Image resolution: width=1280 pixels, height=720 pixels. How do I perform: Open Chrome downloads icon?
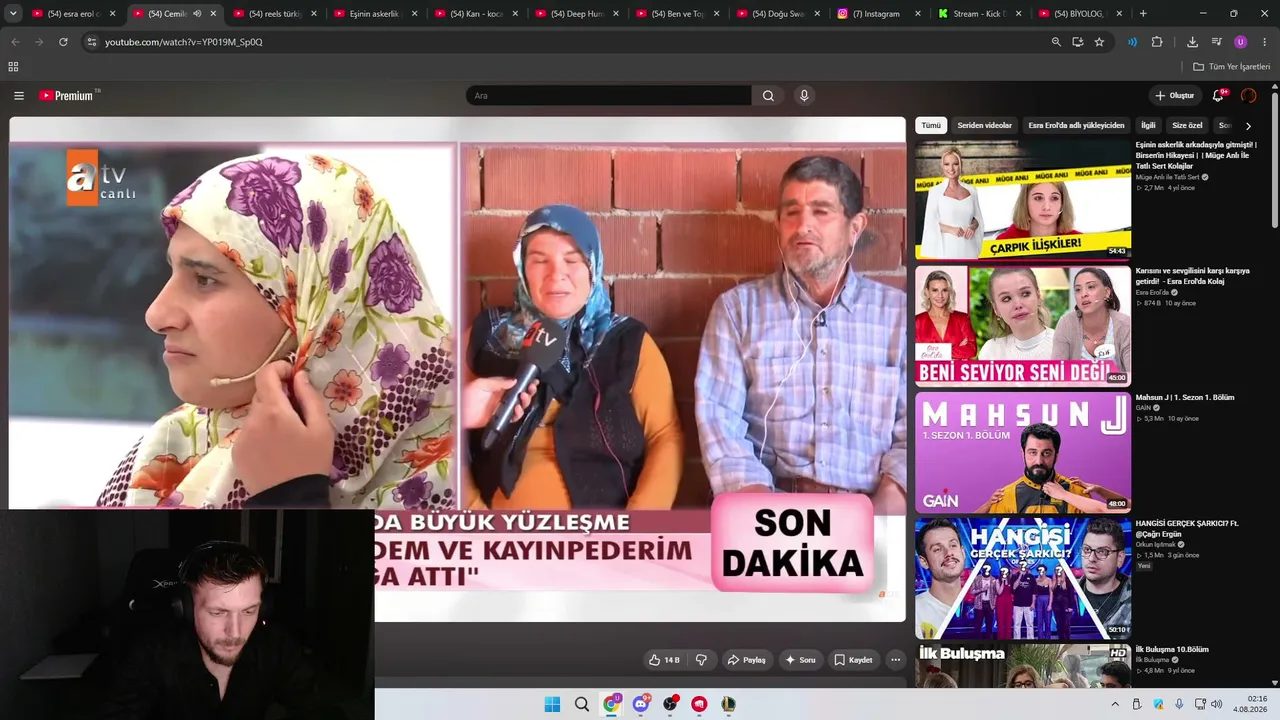click(x=1192, y=42)
